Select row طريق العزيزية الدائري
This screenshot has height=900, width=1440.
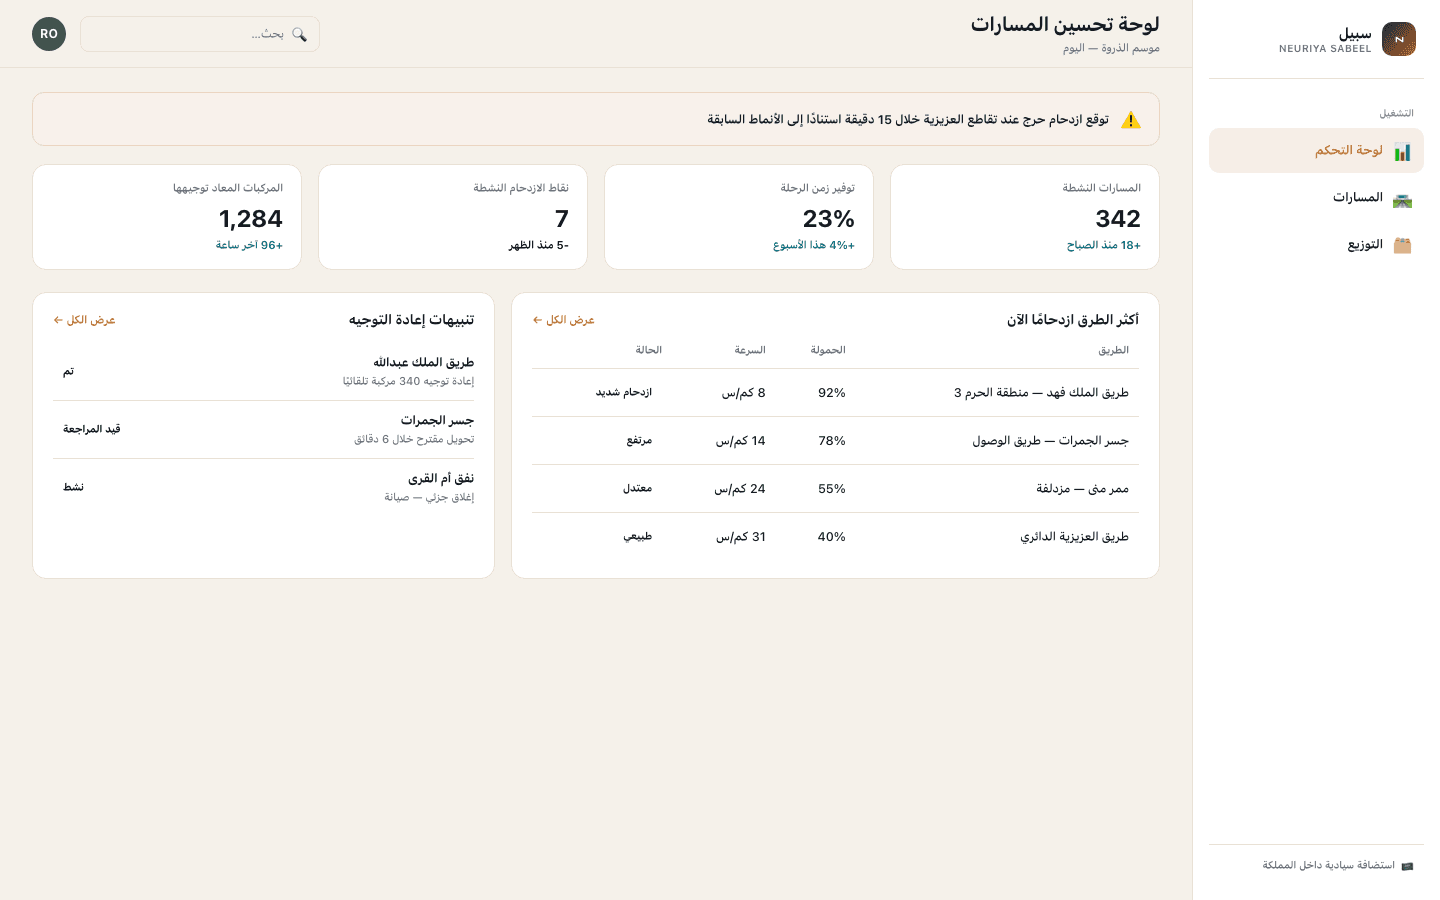[835, 537]
